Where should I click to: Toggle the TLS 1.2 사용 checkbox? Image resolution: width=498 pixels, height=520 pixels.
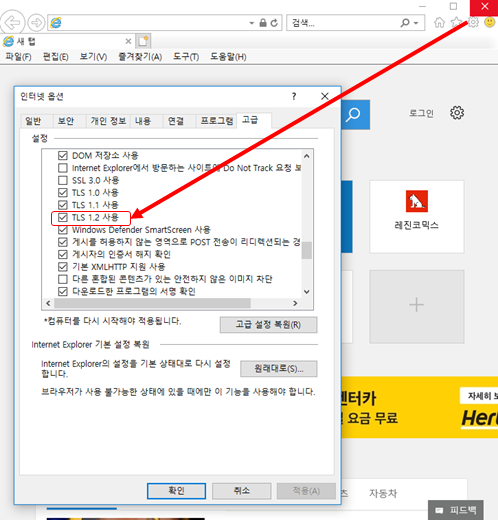click(x=63, y=217)
